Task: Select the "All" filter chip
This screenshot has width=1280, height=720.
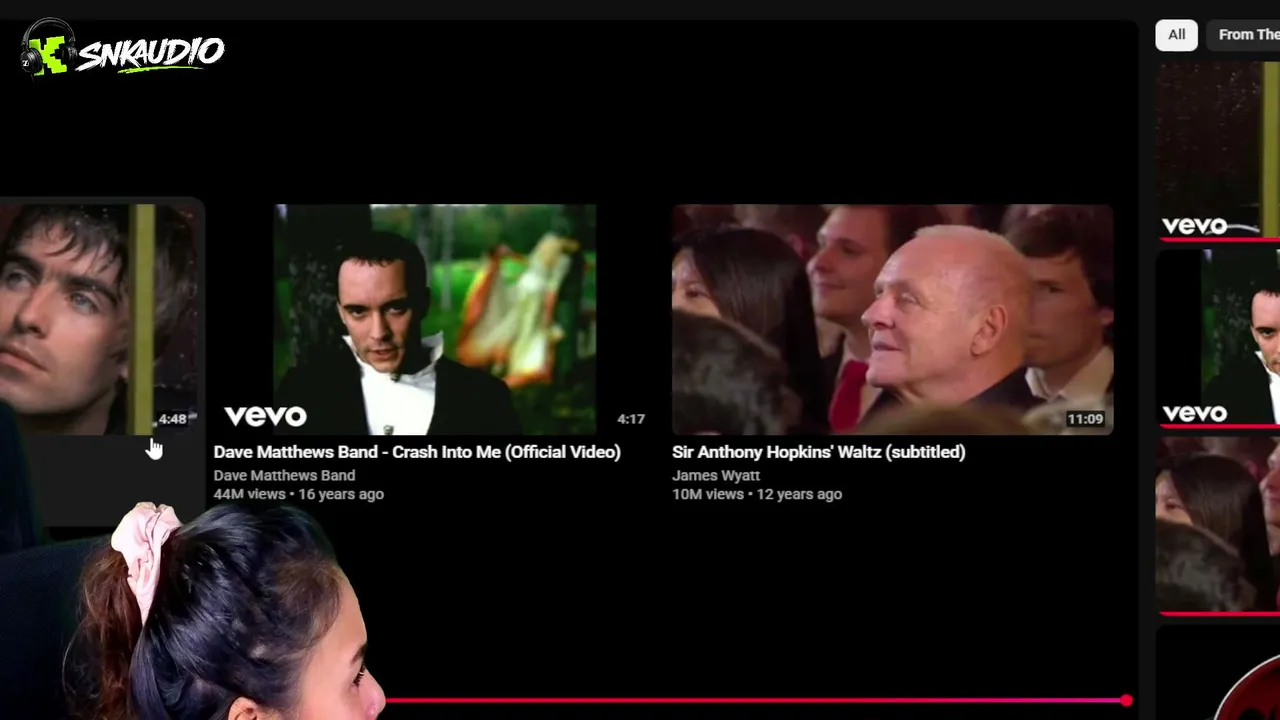Action: pos(1177,35)
